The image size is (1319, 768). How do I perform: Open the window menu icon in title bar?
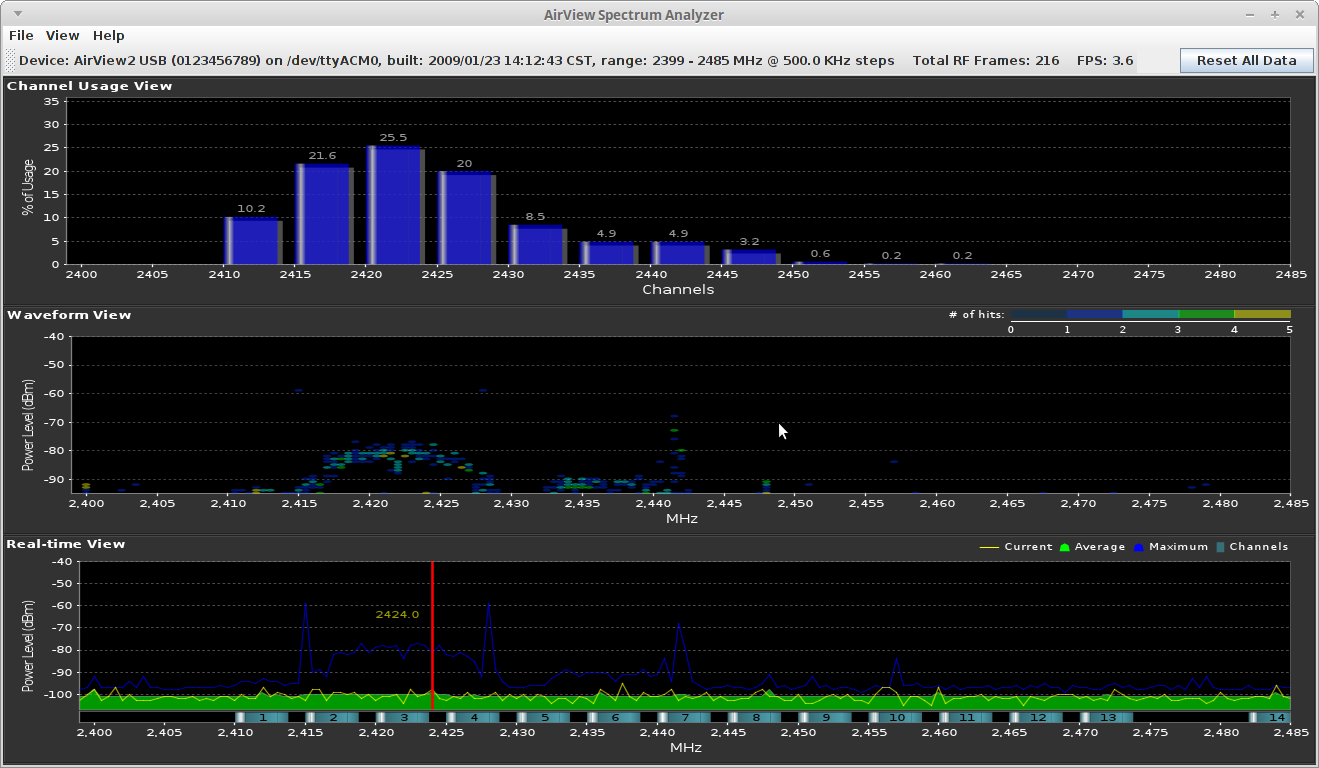20,14
